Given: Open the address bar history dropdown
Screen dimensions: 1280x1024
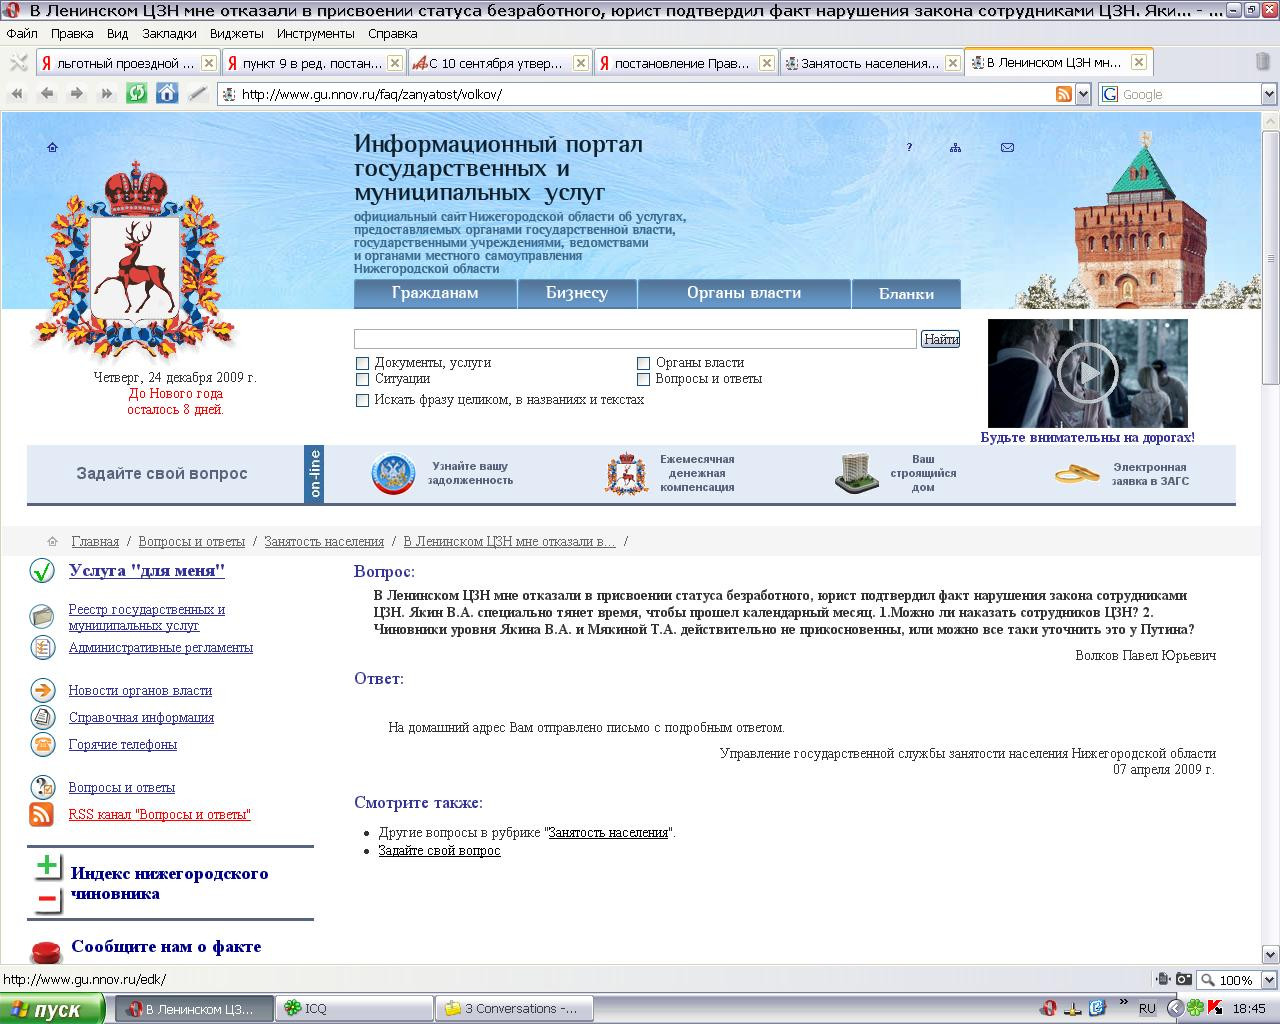Looking at the screenshot, I should coord(1082,94).
